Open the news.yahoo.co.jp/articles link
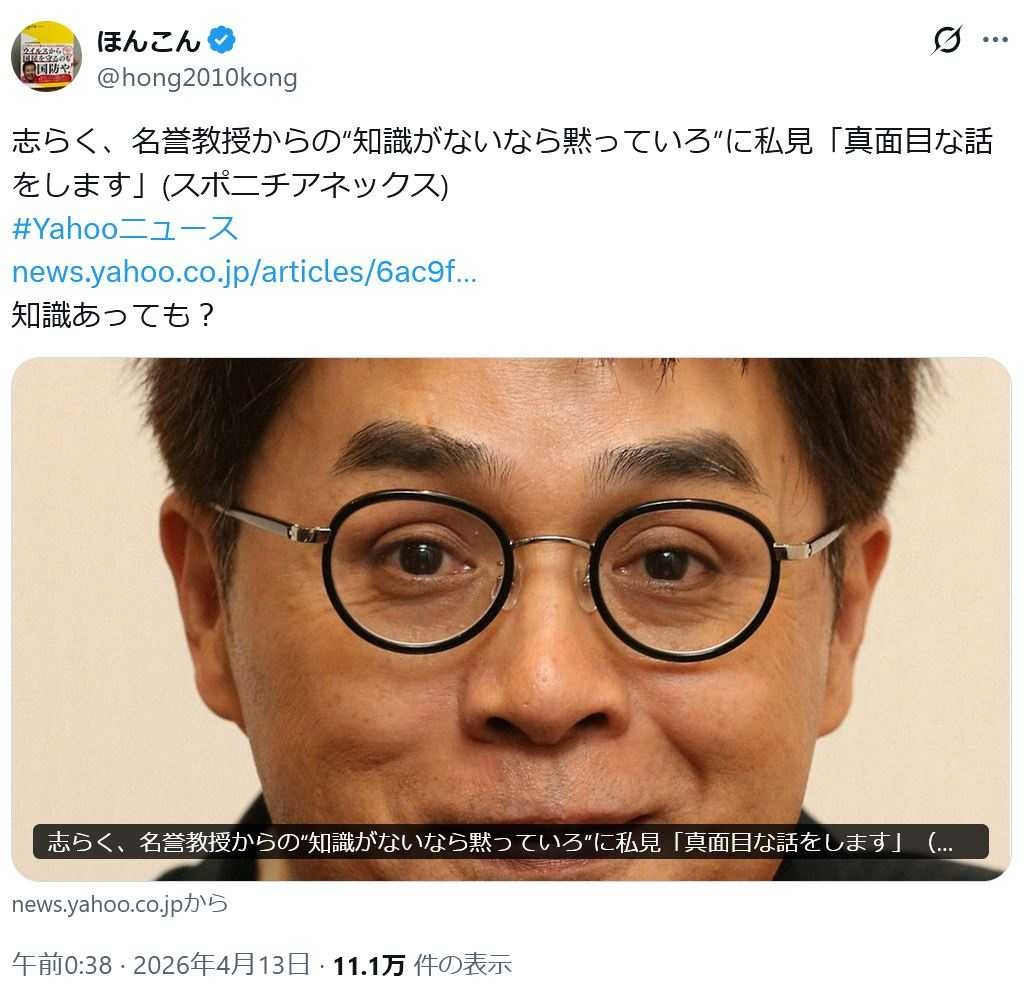The image size is (1028, 990). click(244, 271)
